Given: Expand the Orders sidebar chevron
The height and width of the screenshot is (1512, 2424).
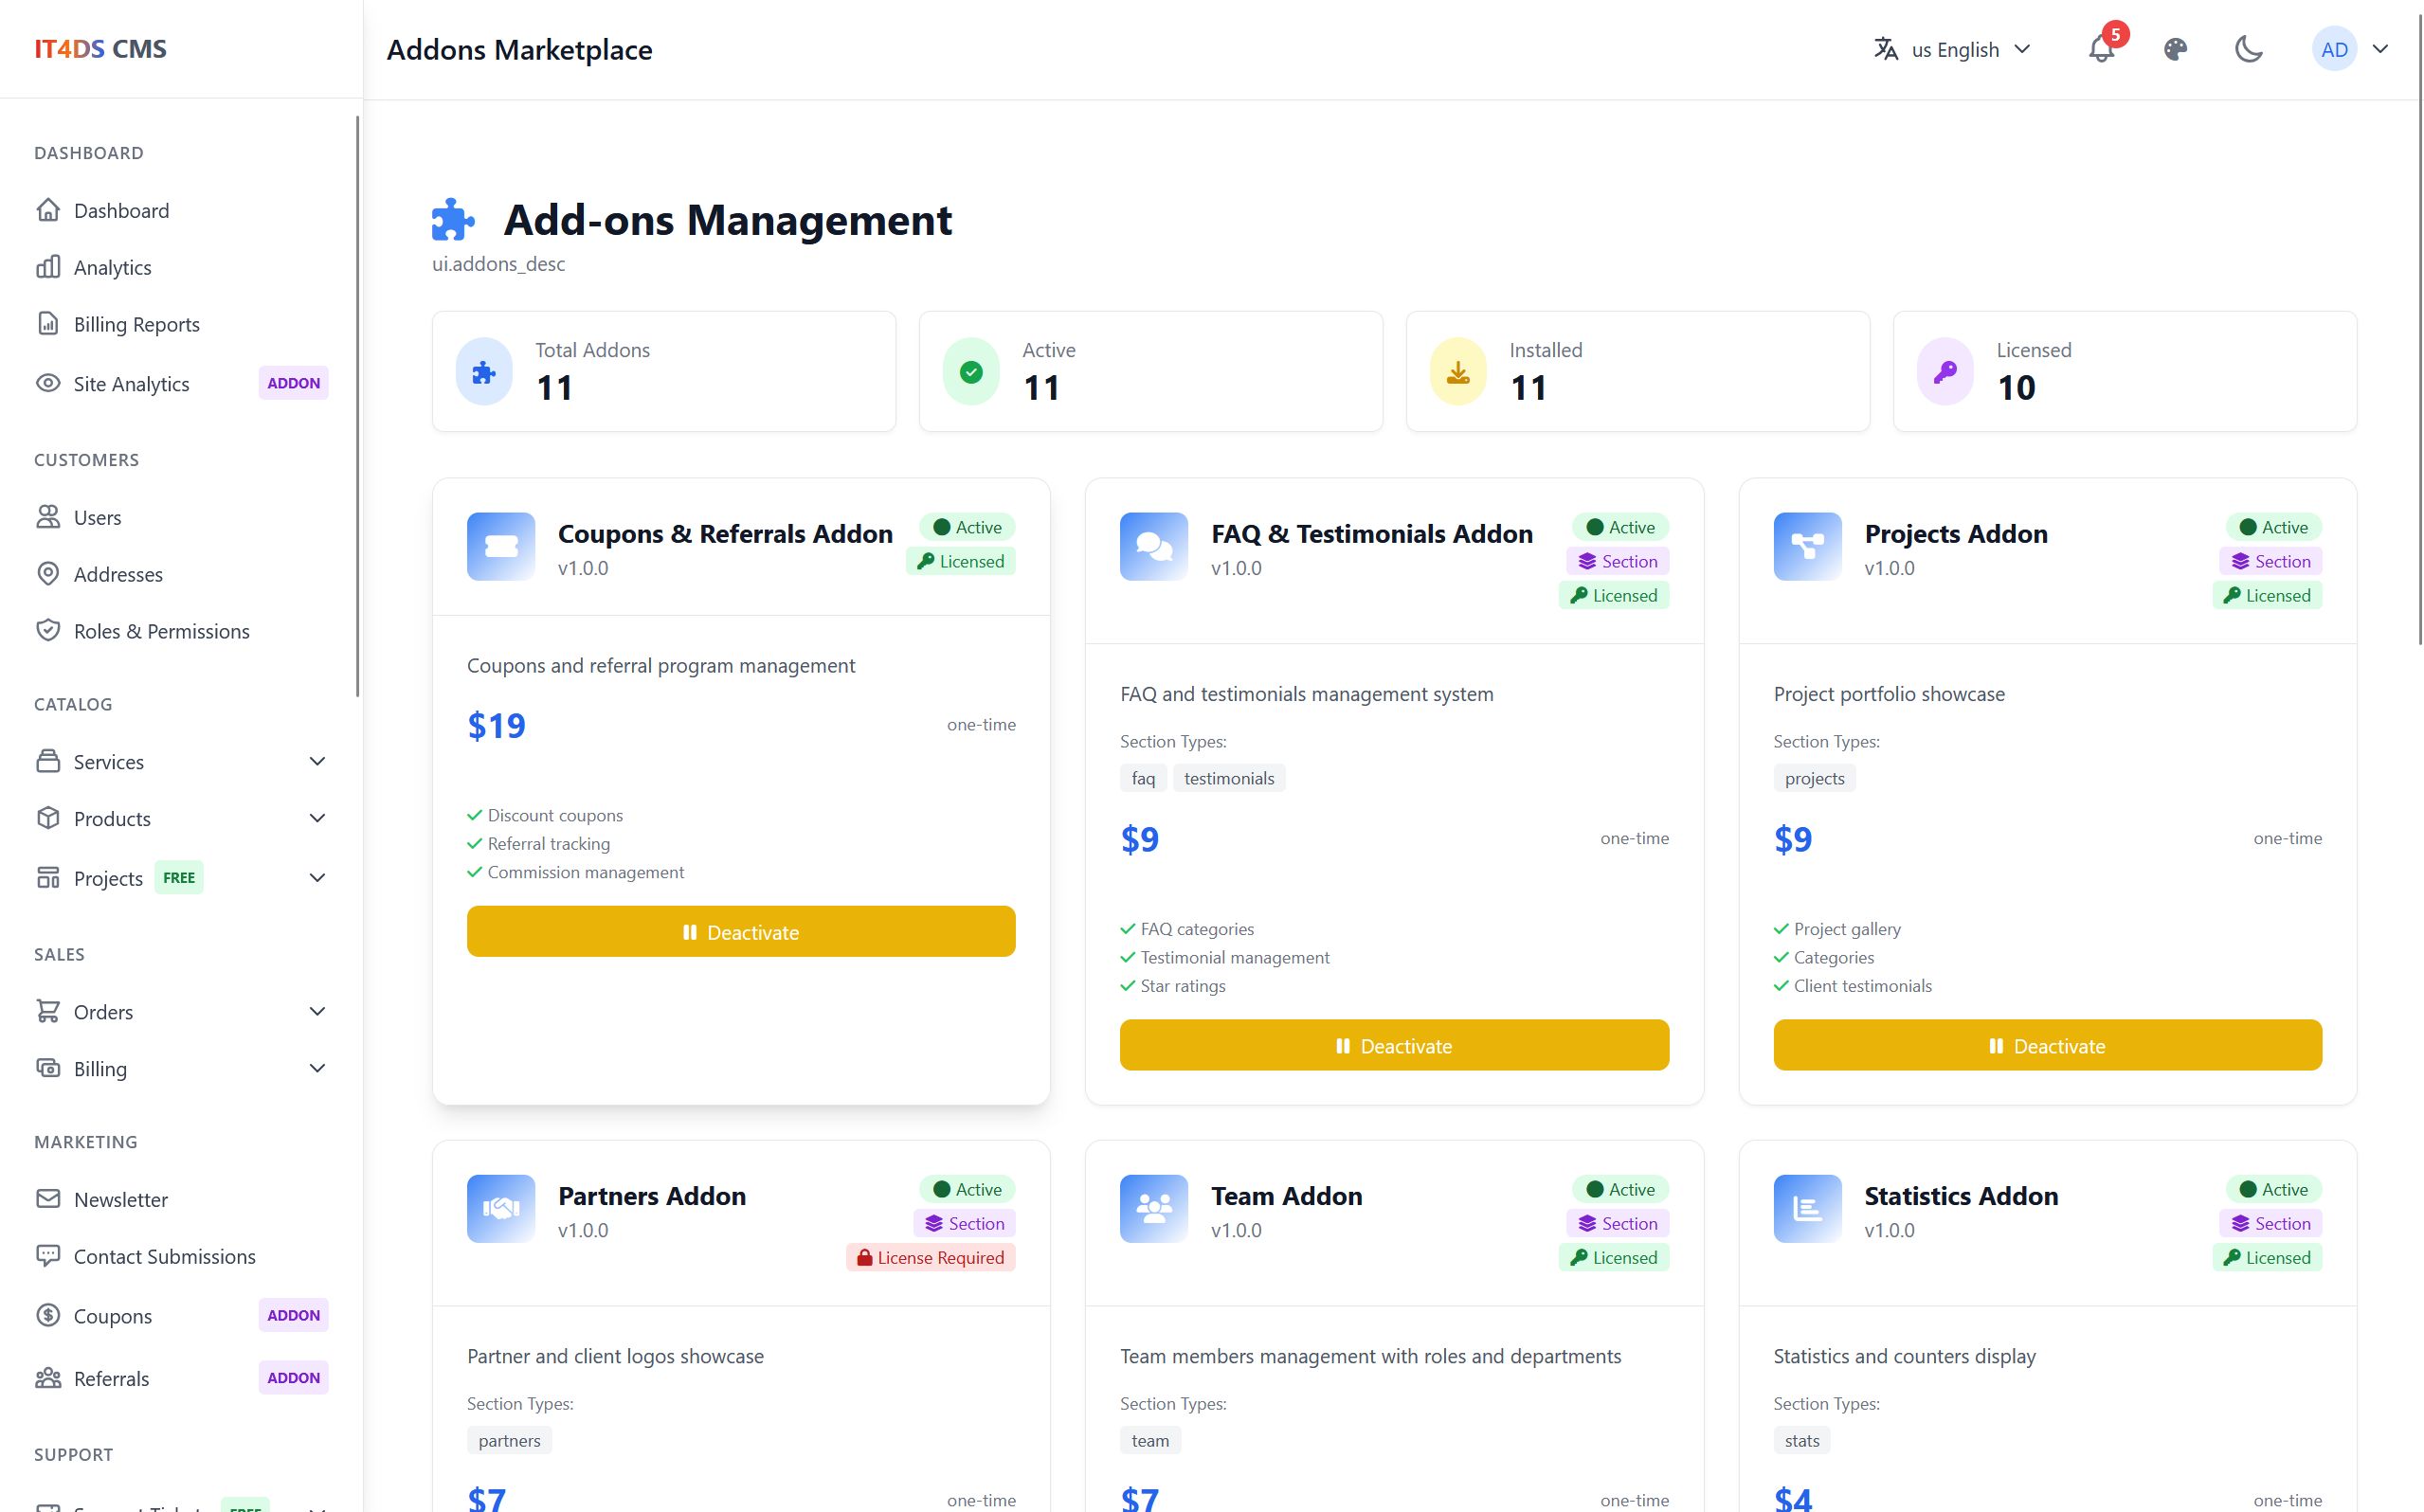Looking at the screenshot, I should (x=317, y=1012).
